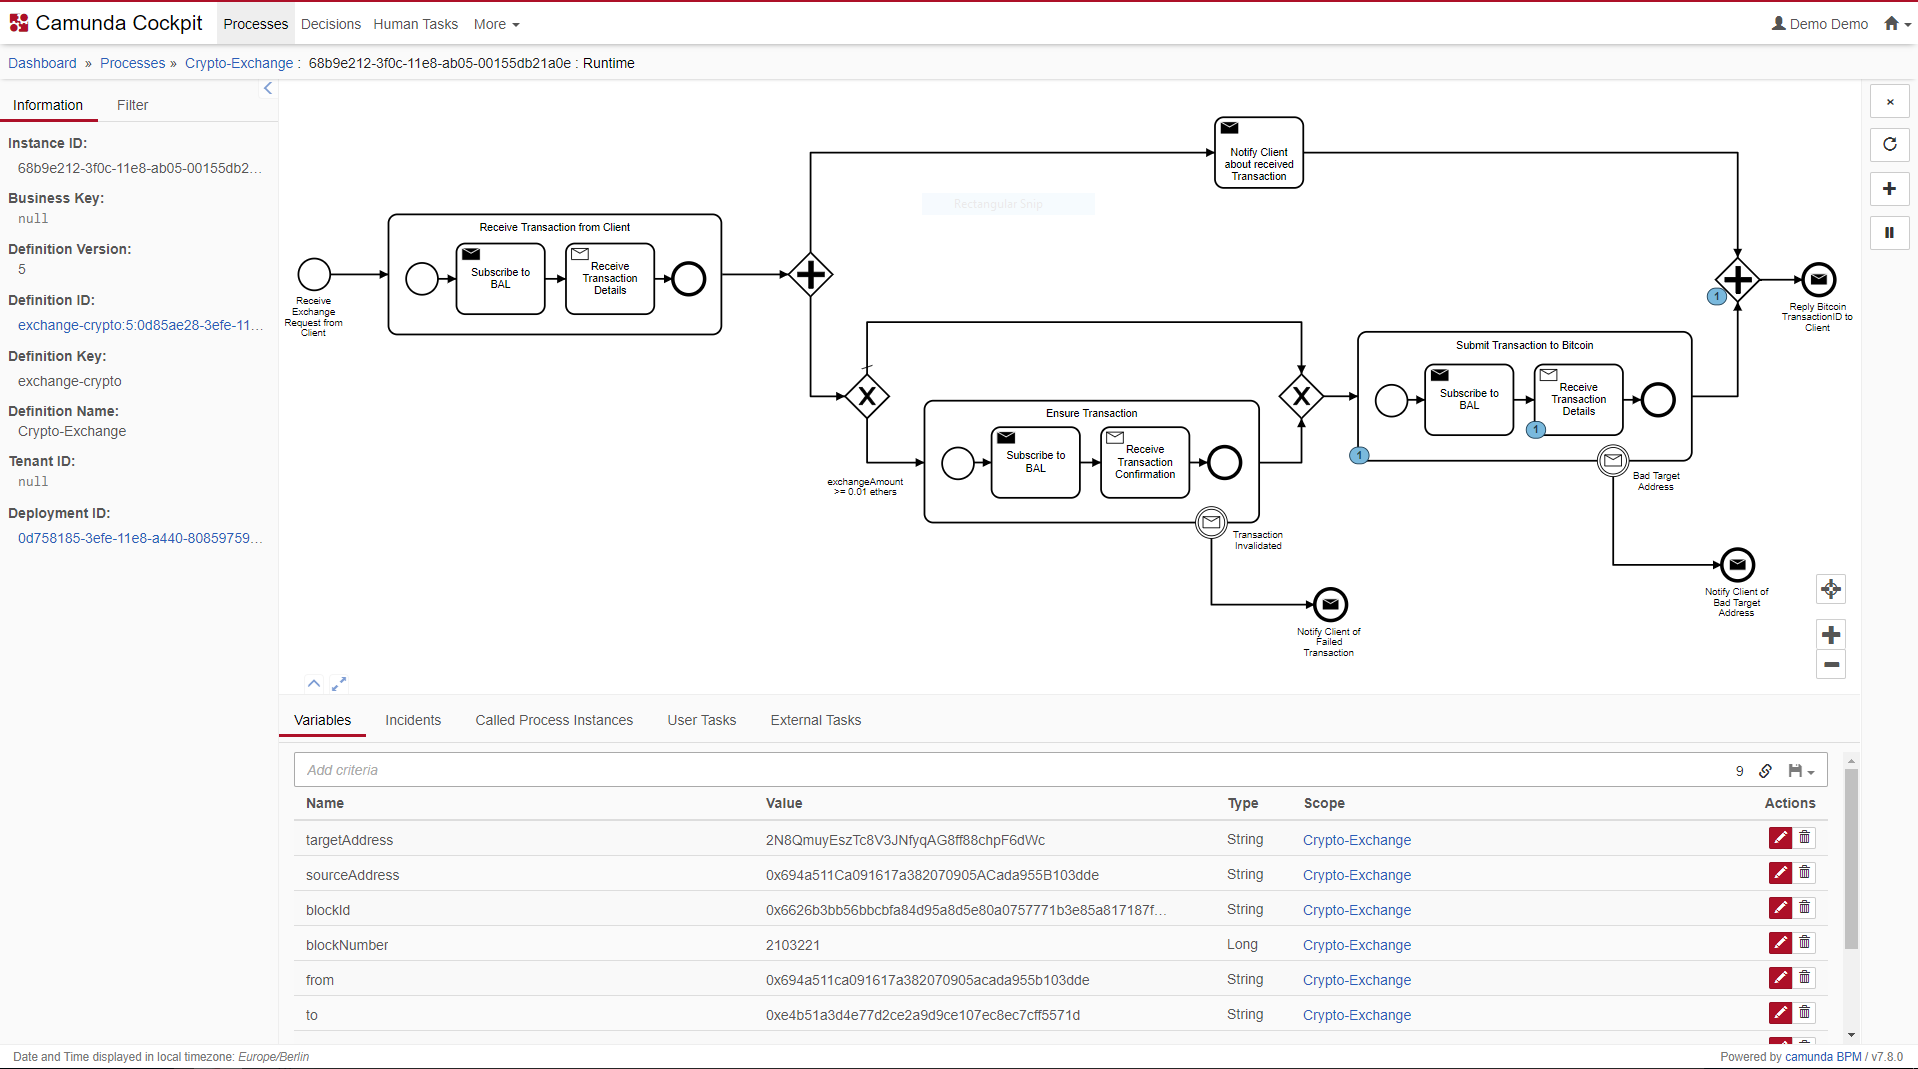This screenshot has height=1069, width=1918.
Task: Delete the to variable
Action: pos(1804,1013)
